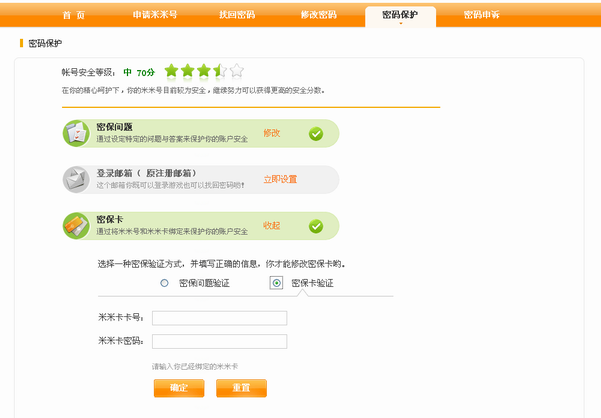Click the 密保问题 security question icon
Viewport: 601px width, 418px height.
(x=76, y=133)
